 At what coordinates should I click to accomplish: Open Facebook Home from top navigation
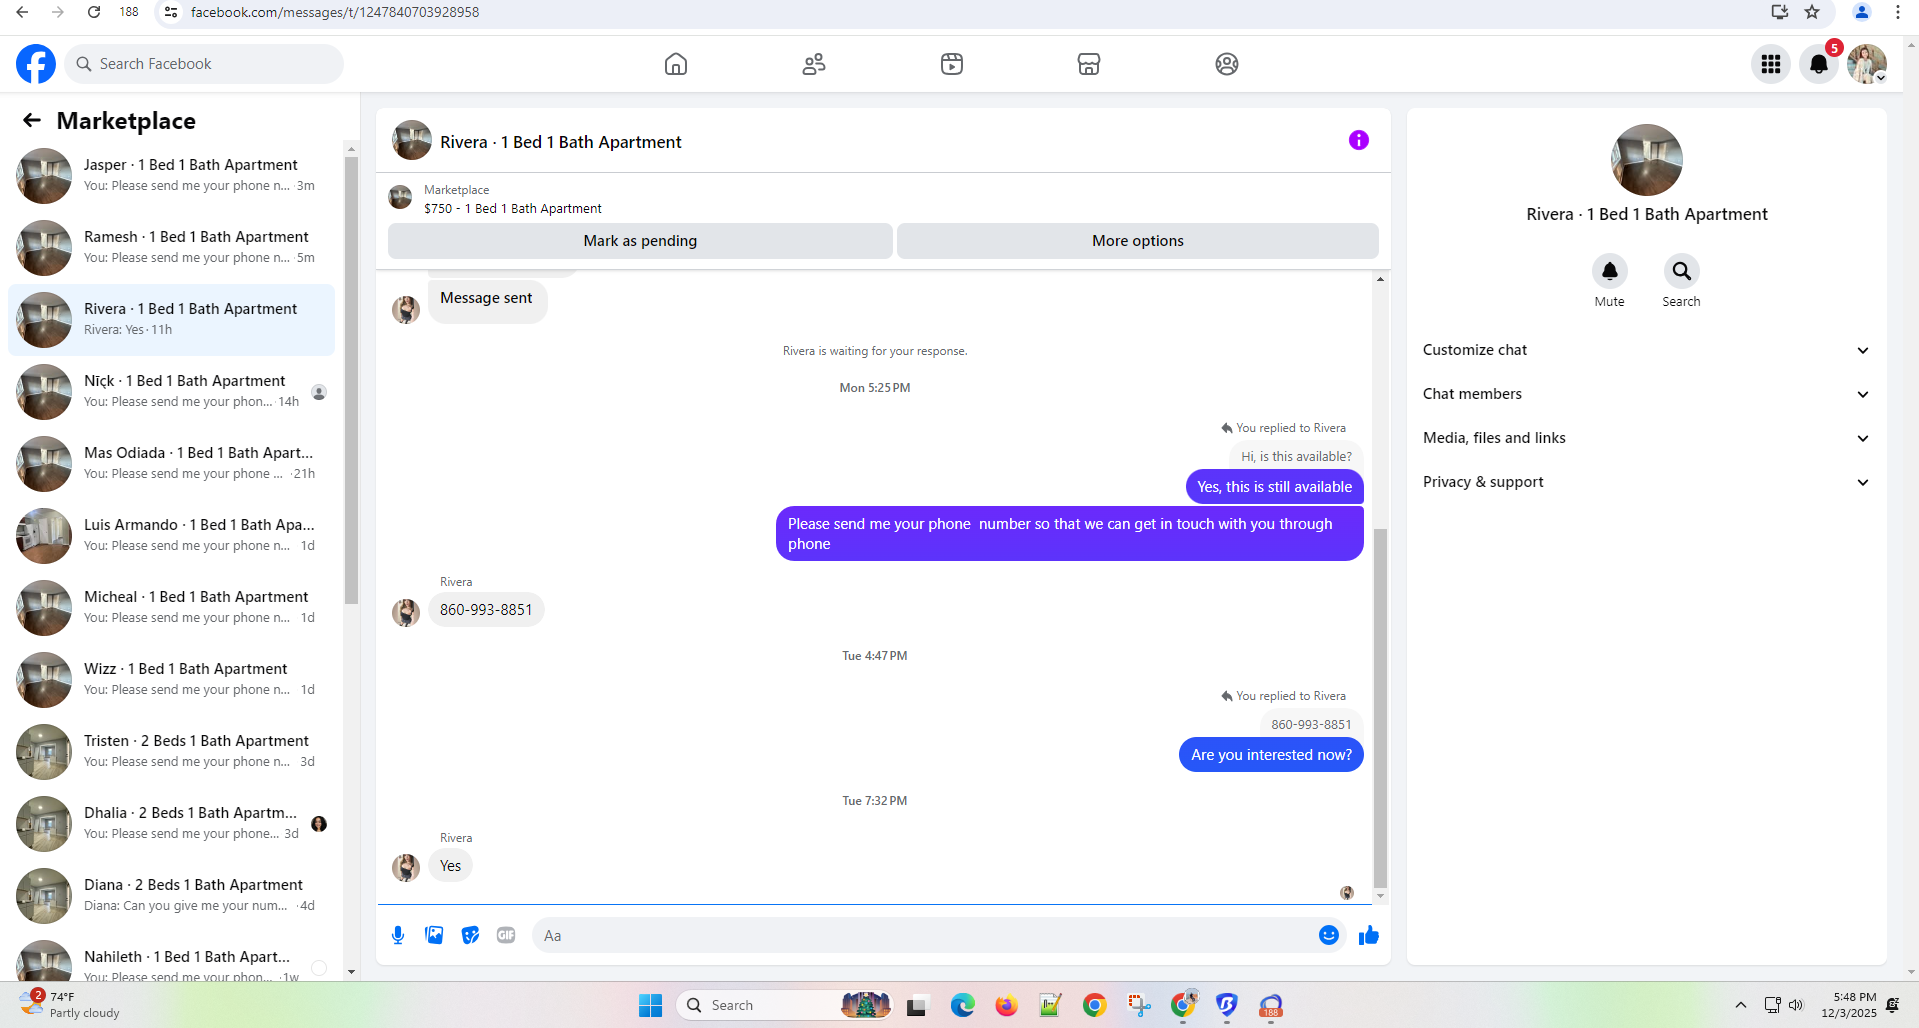(676, 64)
